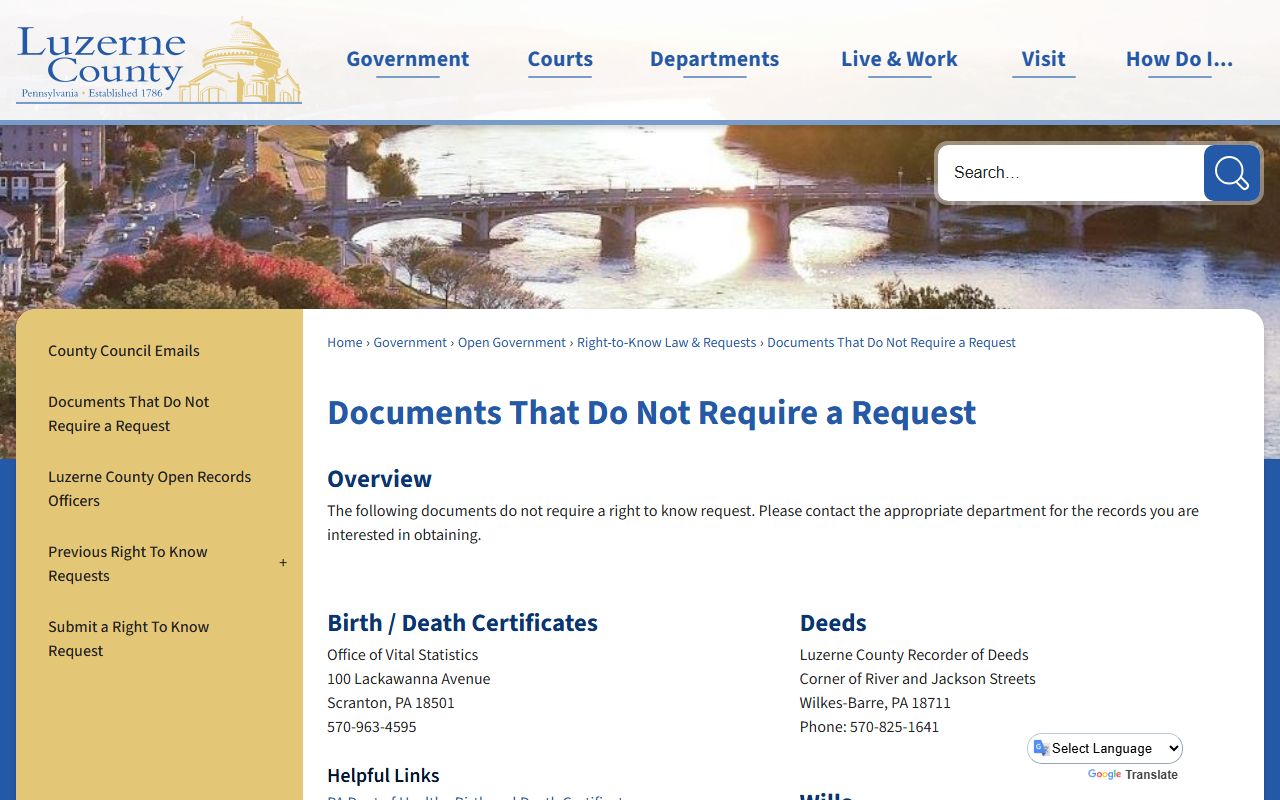This screenshot has height=800, width=1280.
Task: Click the main page title heading
Action: 651,413
